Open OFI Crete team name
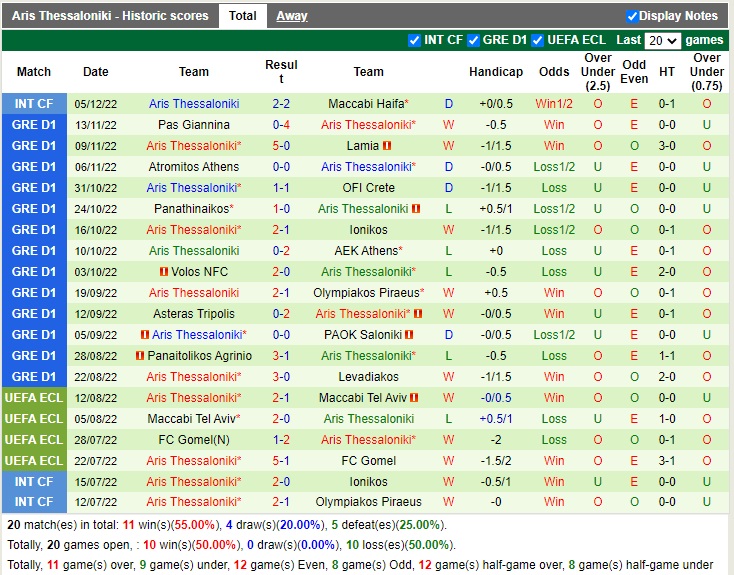This screenshot has height=575, width=734. 368,188
